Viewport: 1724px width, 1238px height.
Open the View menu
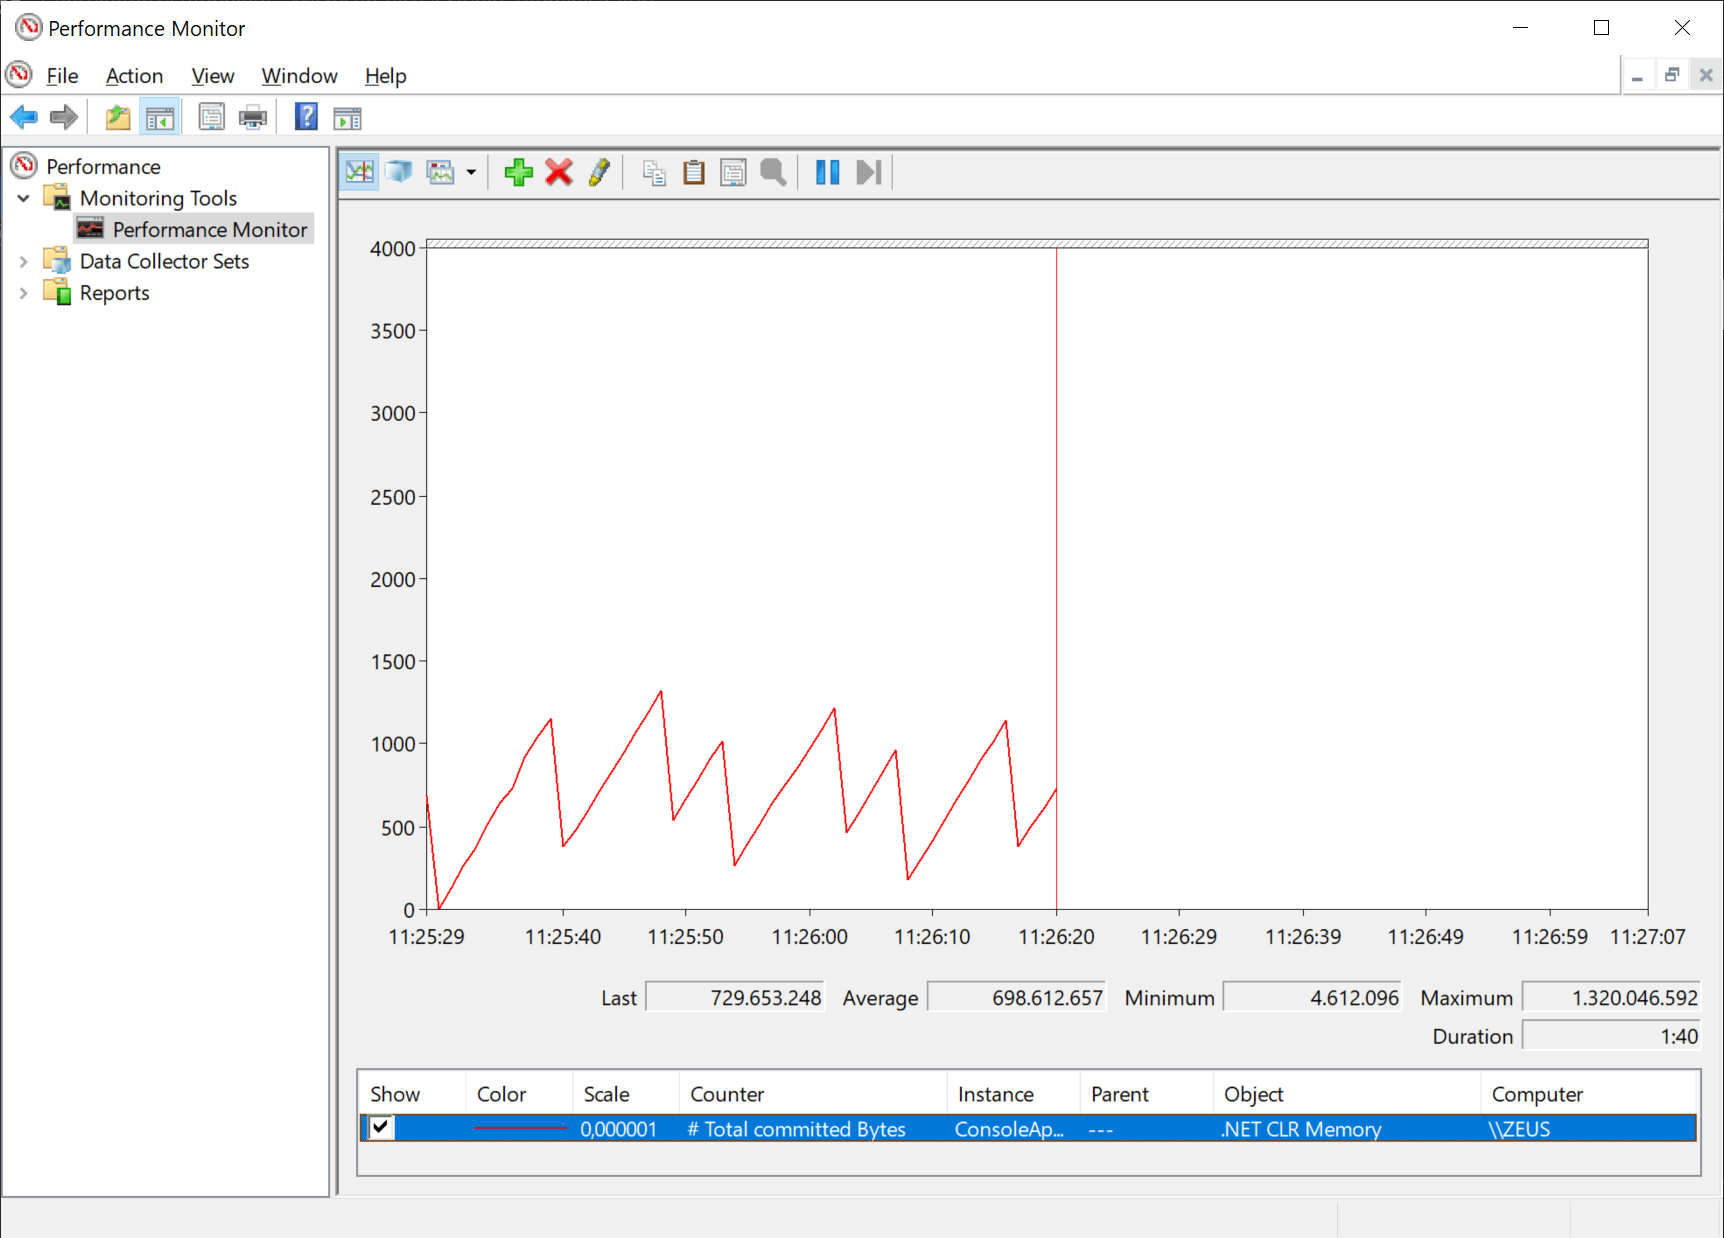[212, 75]
